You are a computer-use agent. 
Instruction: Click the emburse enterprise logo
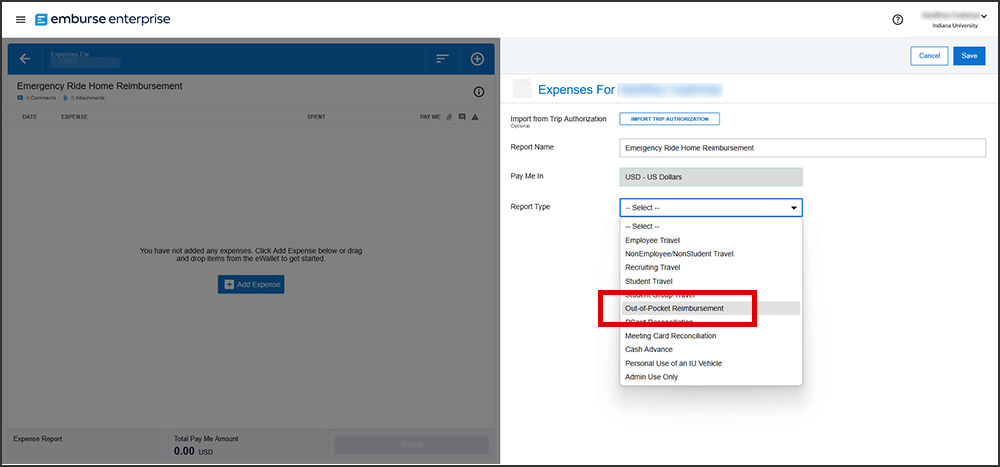coord(102,20)
